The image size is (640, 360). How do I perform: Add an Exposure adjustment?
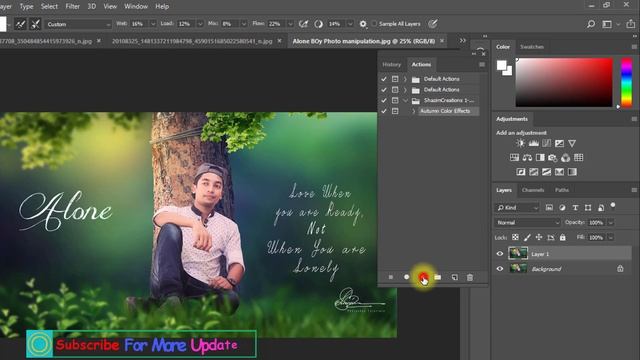pyautogui.click(x=559, y=143)
